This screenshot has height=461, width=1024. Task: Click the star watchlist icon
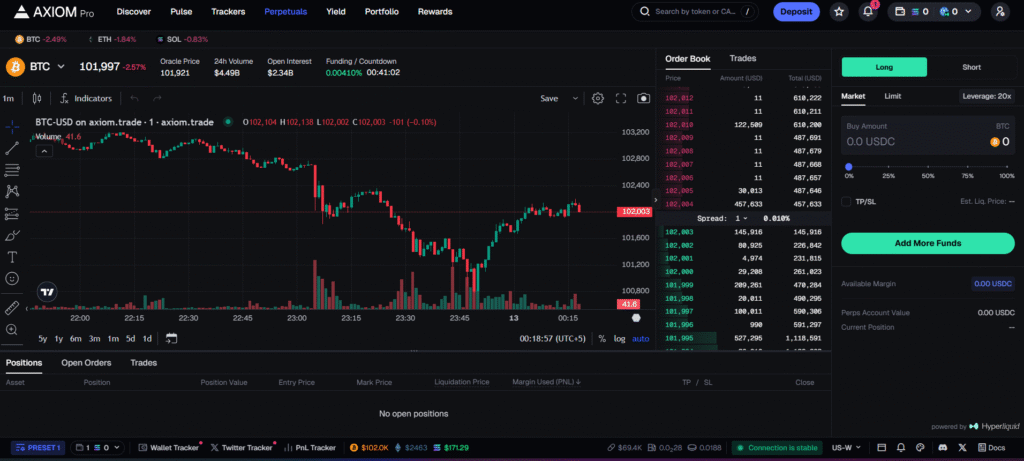click(x=839, y=12)
